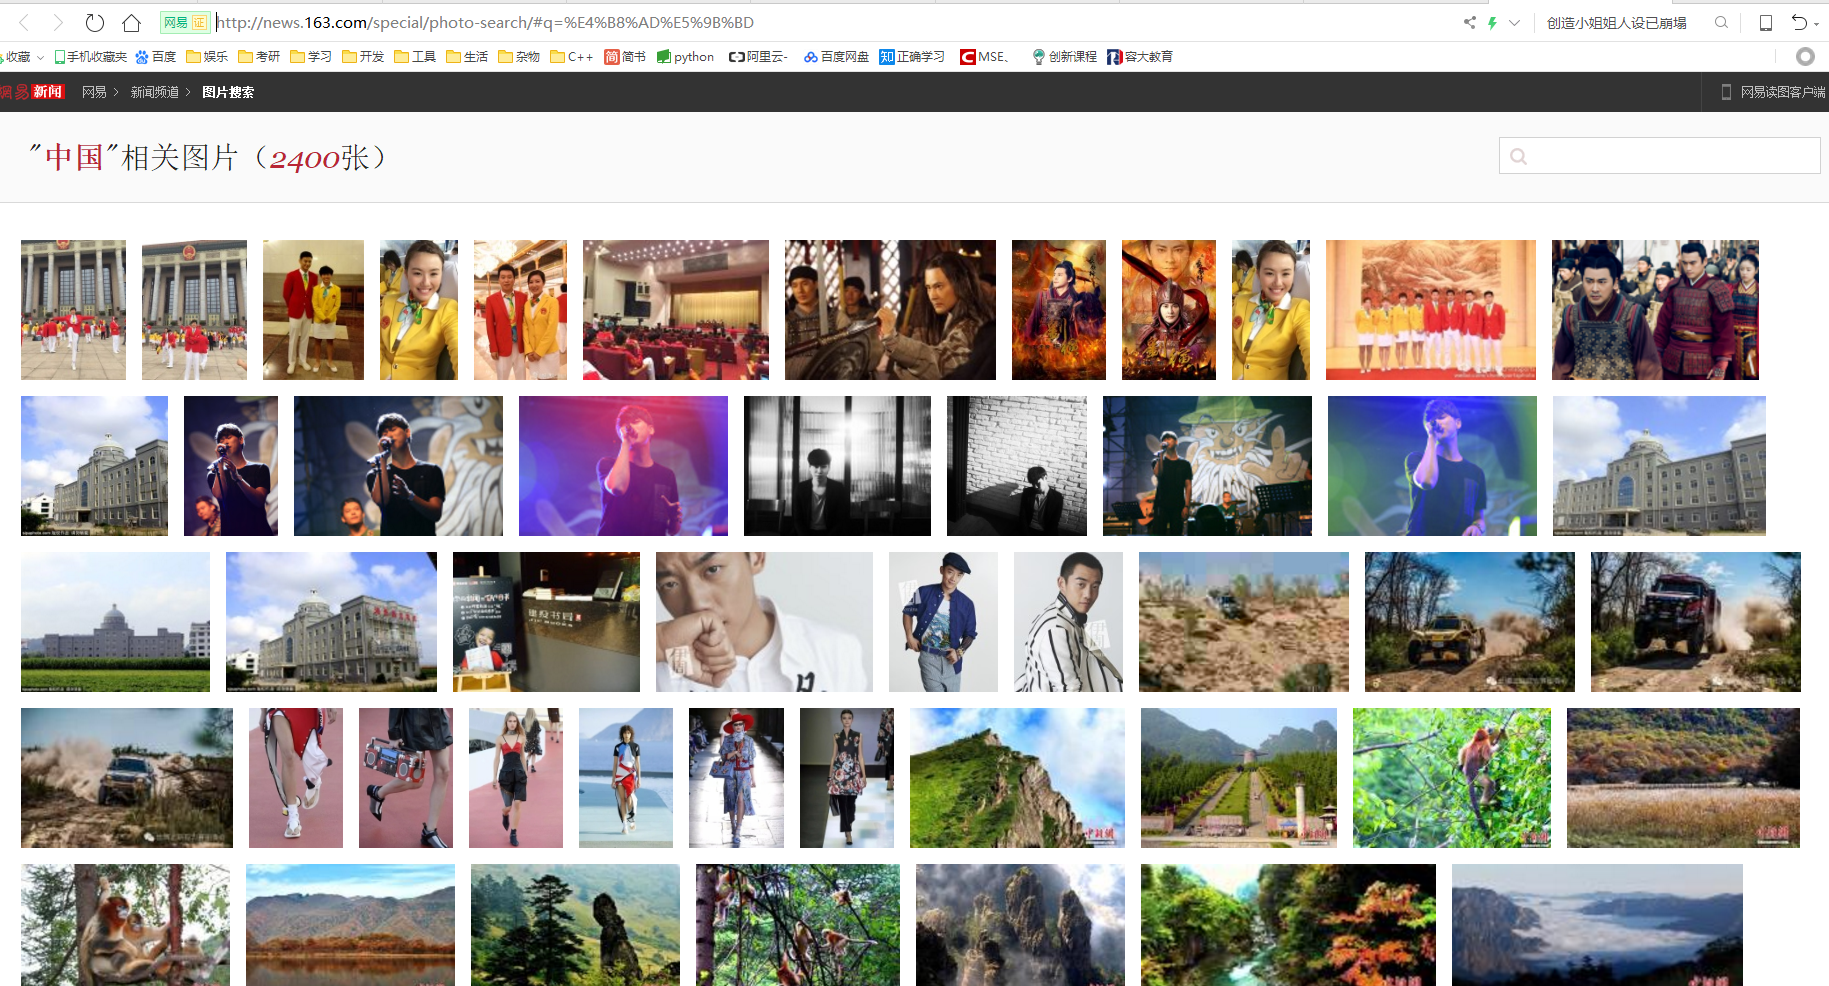The height and width of the screenshot is (986, 1829).
Task: Reload the page with the refresh icon
Action: [x=94, y=22]
